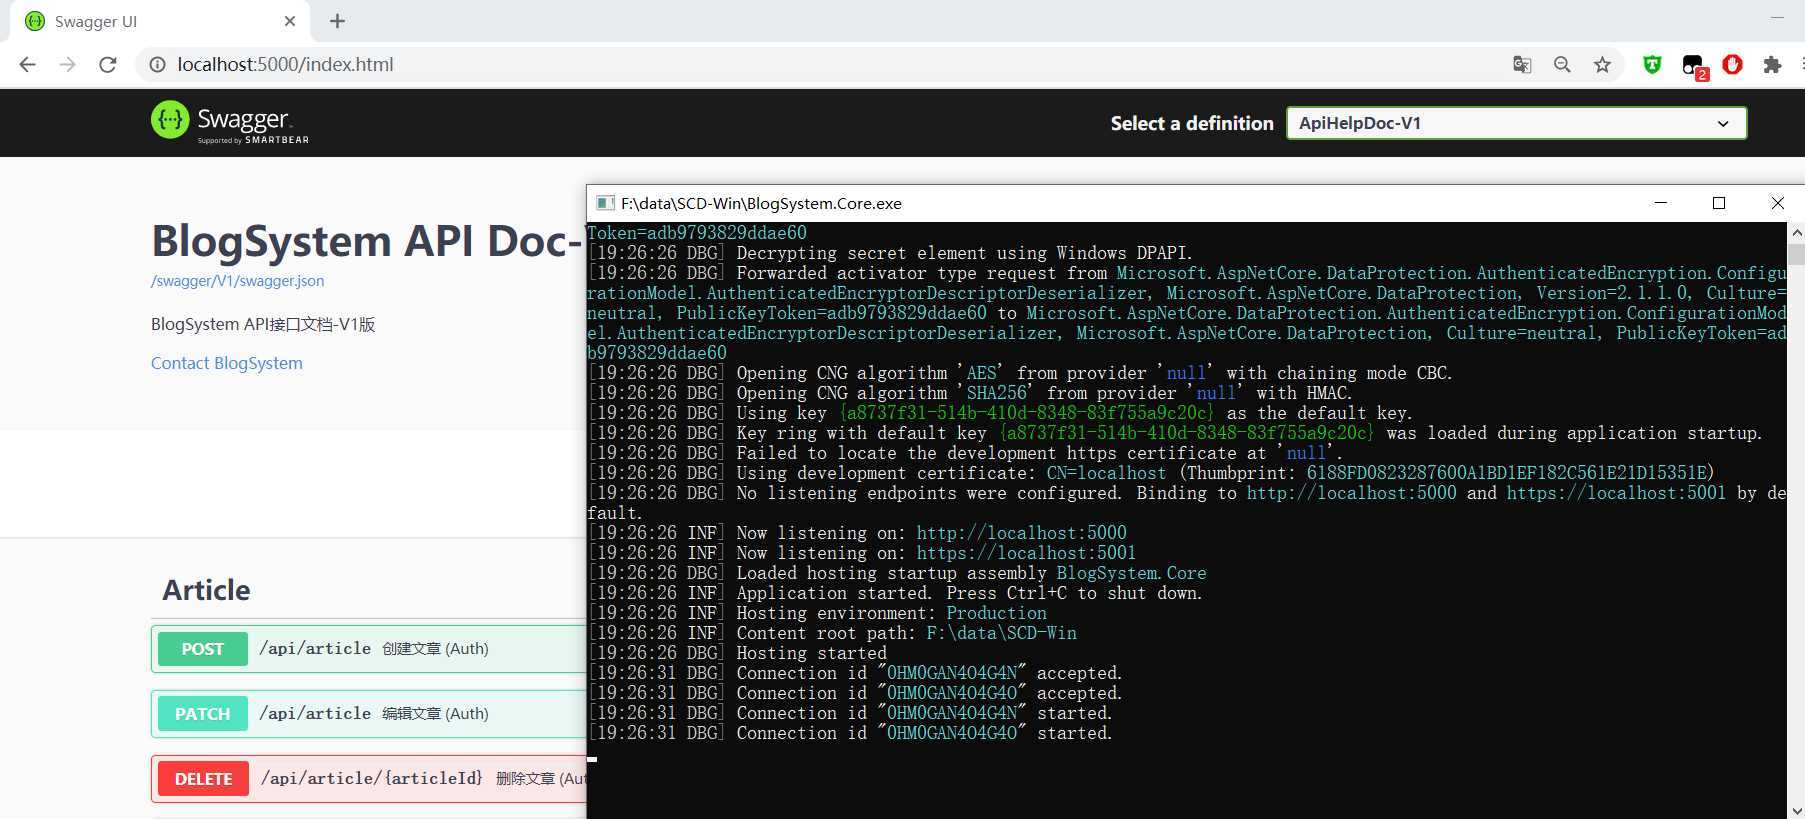Image resolution: width=1805 pixels, height=819 pixels.
Task: Open a new browser tab
Action: click(337, 21)
